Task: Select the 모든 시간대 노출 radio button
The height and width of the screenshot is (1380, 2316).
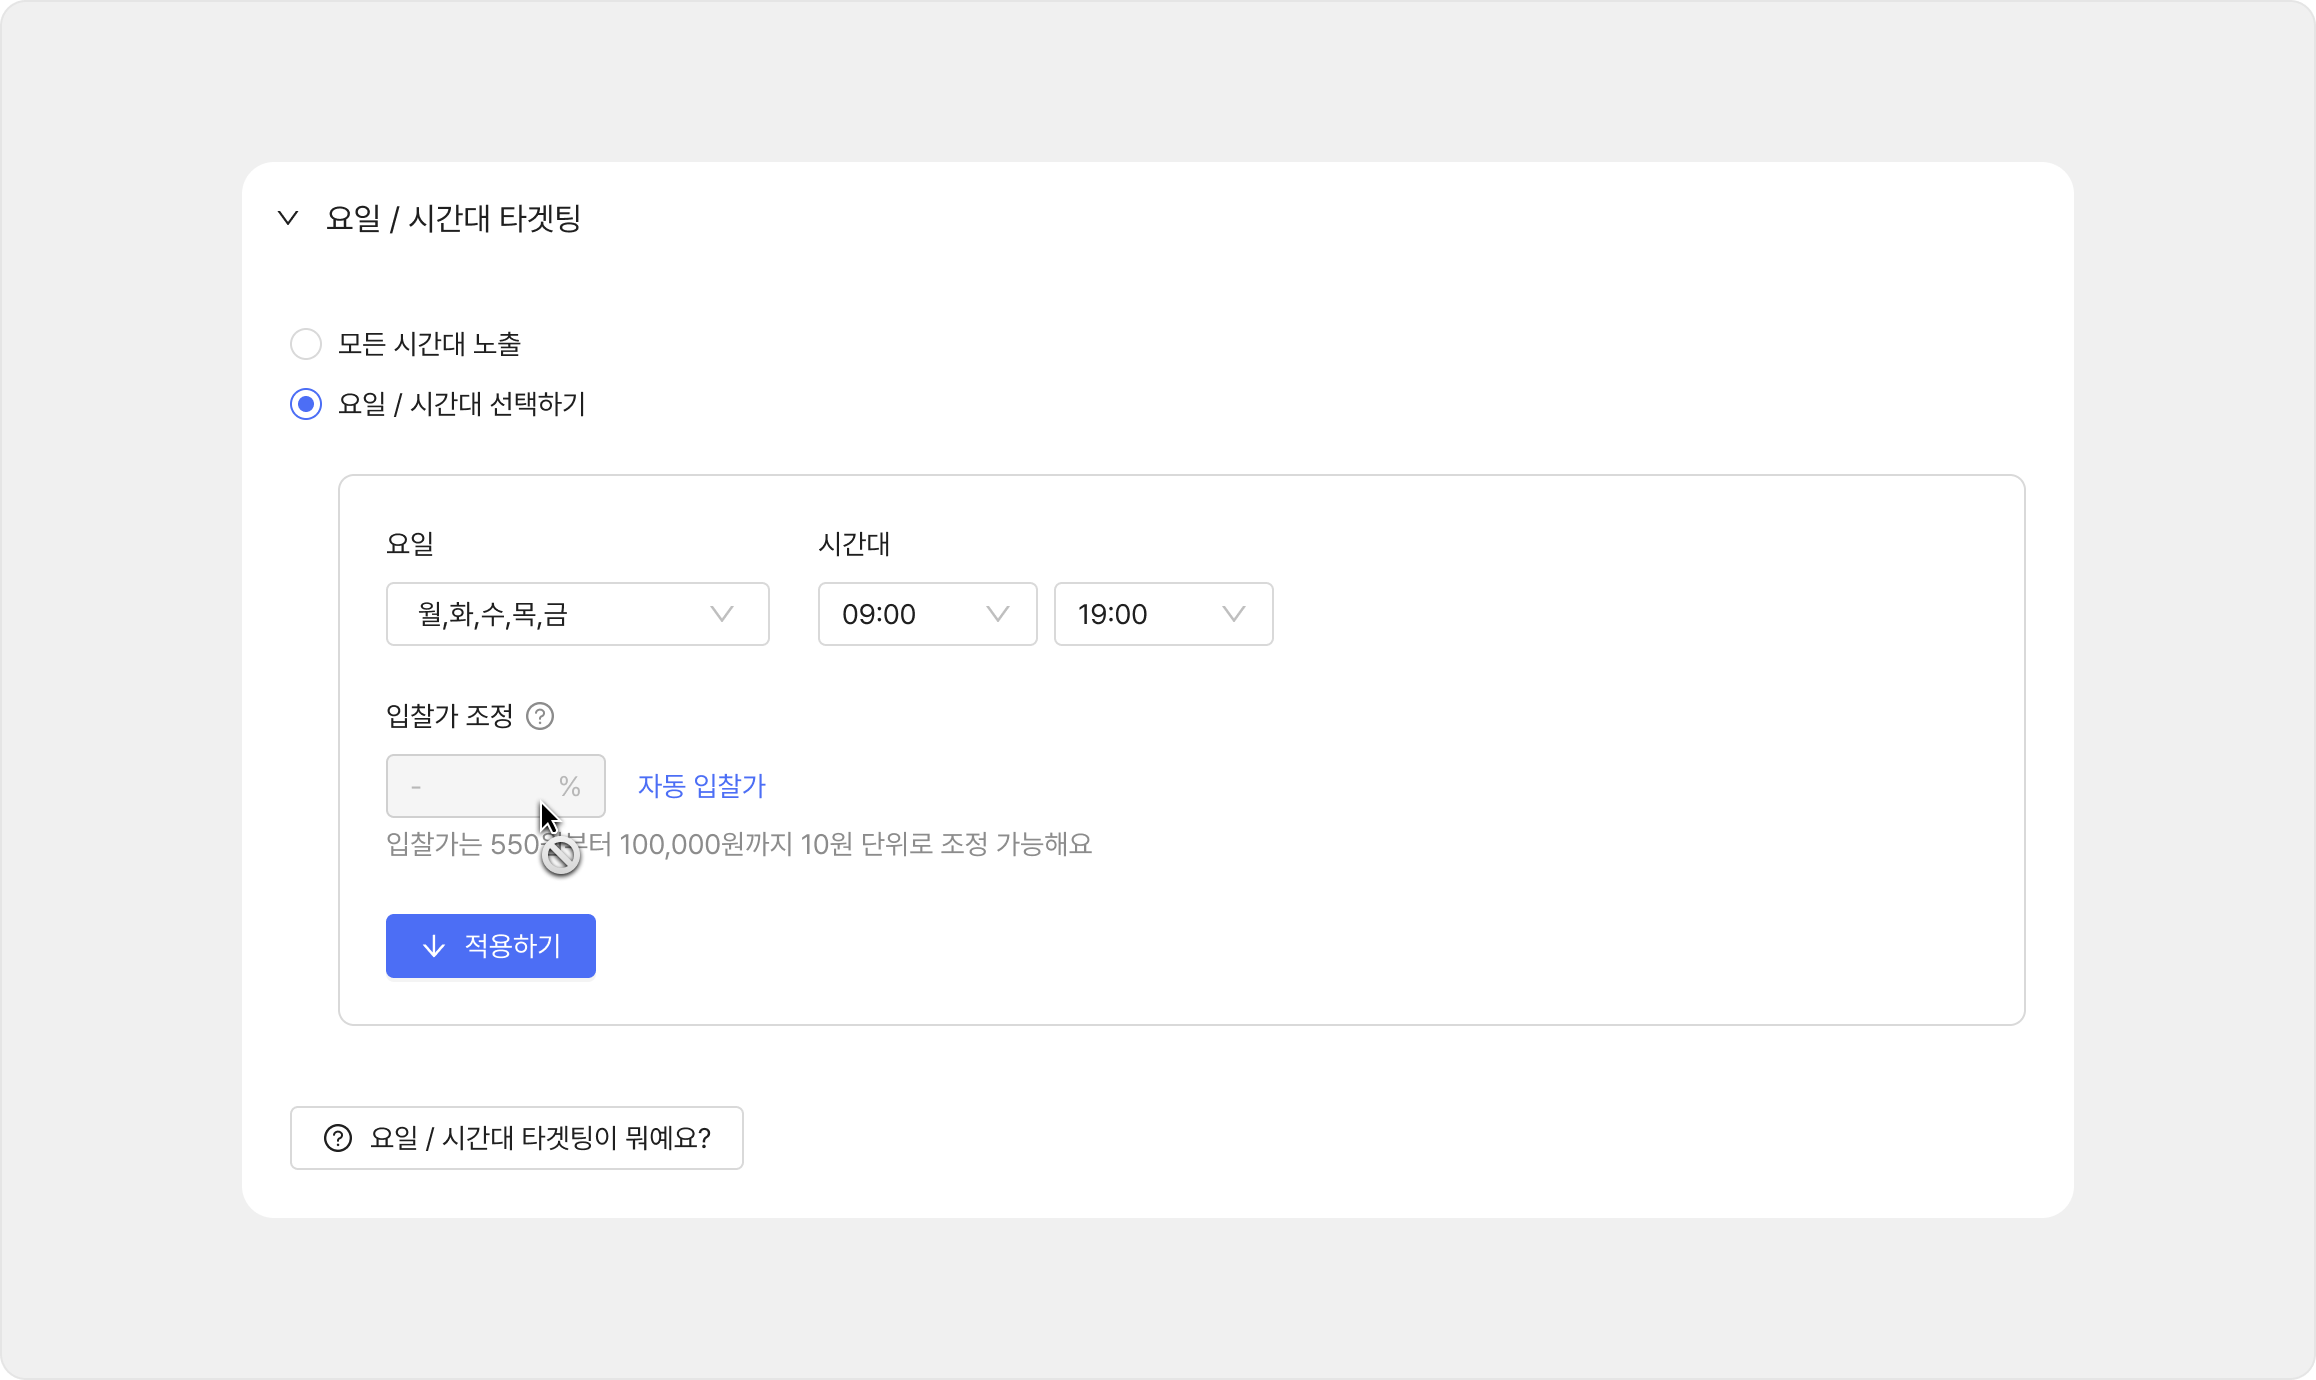Action: pyautogui.click(x=306, y=344)
